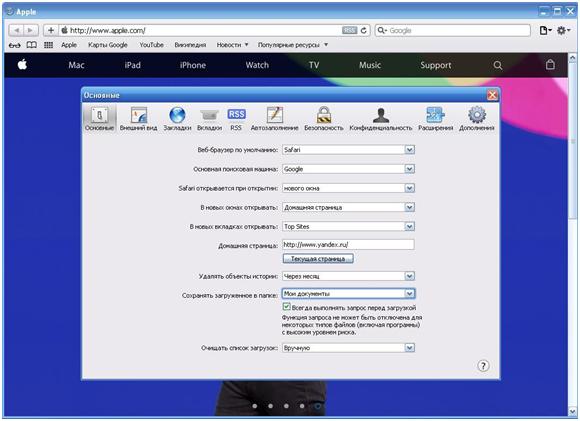Click the page scrollbar up arrow
580x421 pixels.
pos(572,58)
